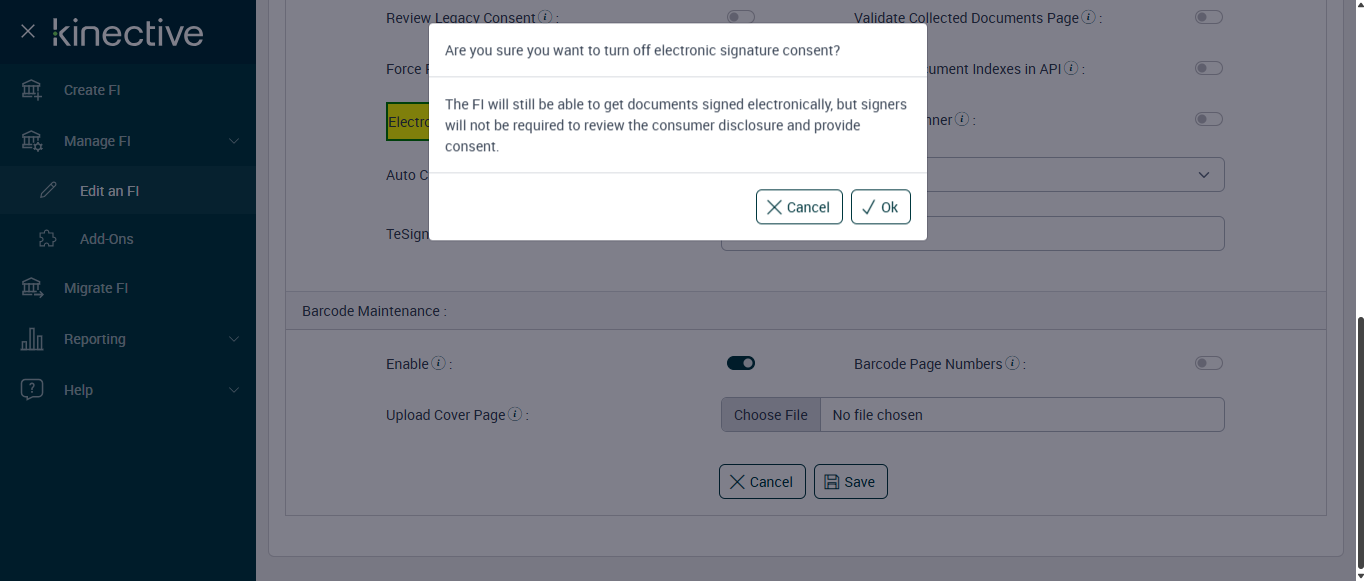
Task: Click the Migrate FI icon
Action: point(32,288)
